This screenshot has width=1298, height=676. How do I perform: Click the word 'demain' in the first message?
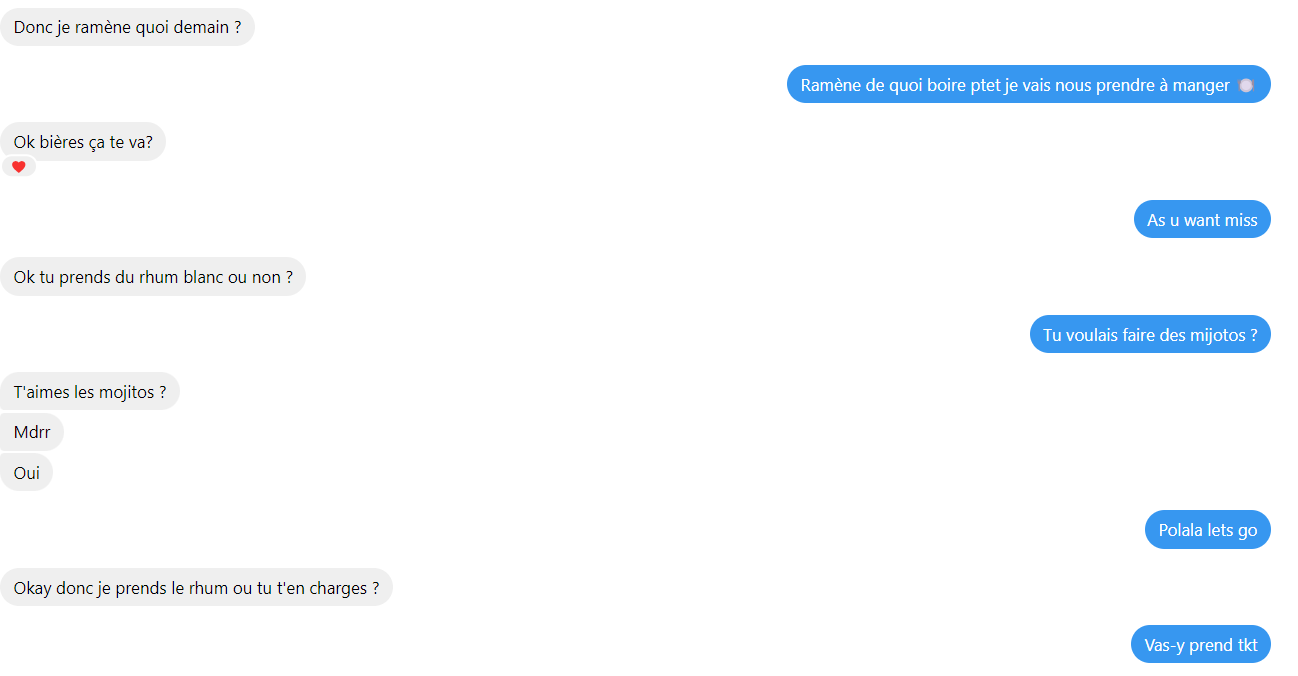click(202, 27)
